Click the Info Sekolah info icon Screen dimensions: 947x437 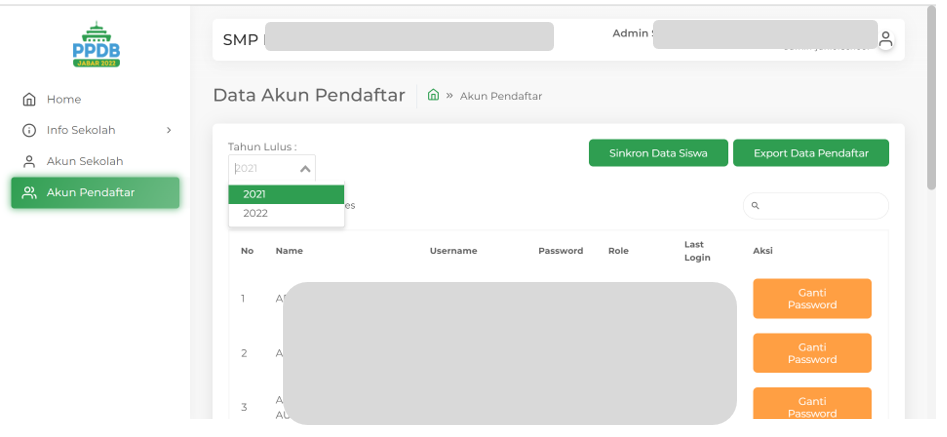(29, 130)
